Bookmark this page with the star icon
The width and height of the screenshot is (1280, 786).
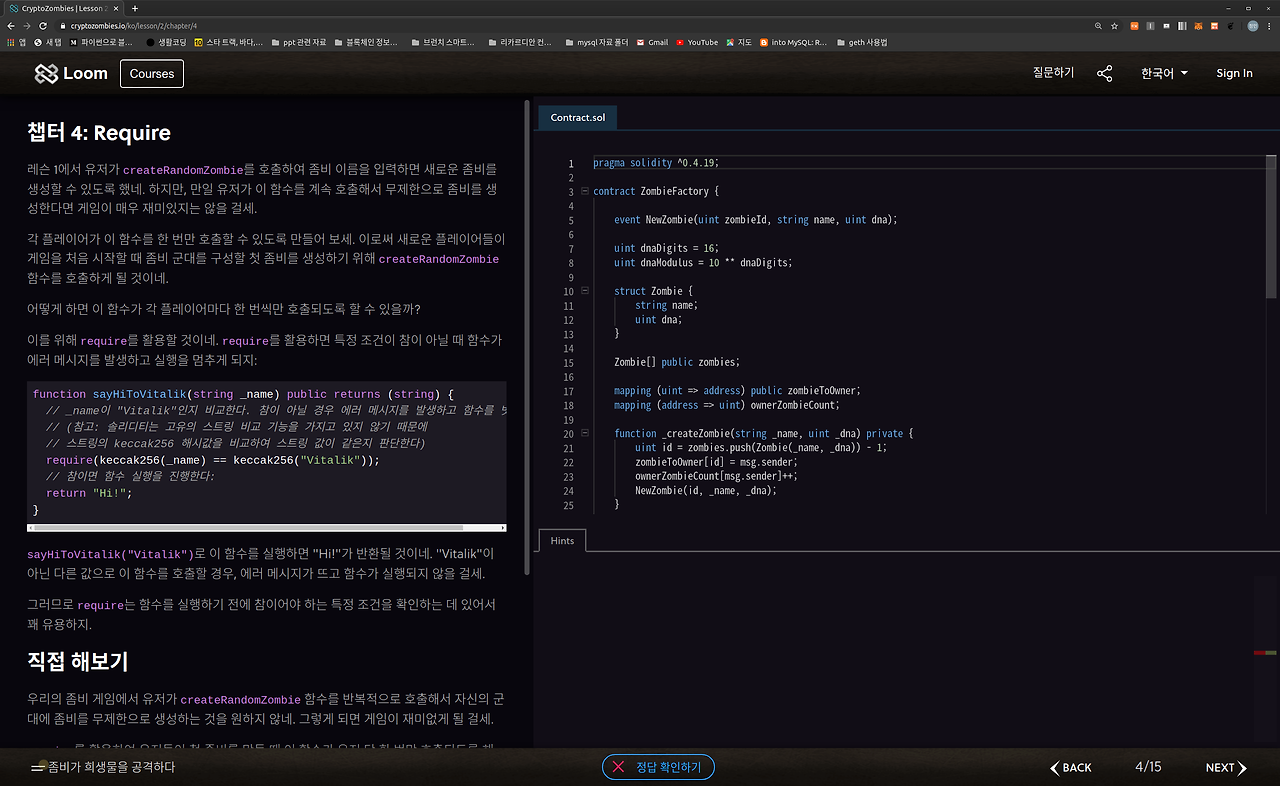[x=1116, y=26]
